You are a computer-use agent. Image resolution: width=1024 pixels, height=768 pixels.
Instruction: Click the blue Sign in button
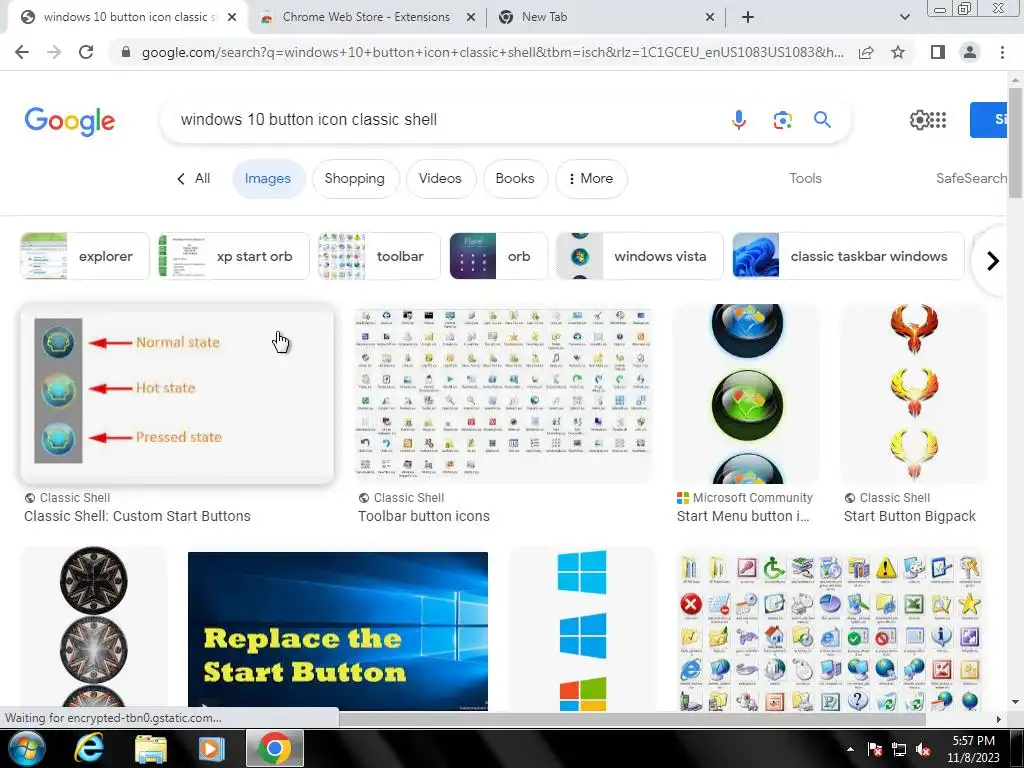989,120
